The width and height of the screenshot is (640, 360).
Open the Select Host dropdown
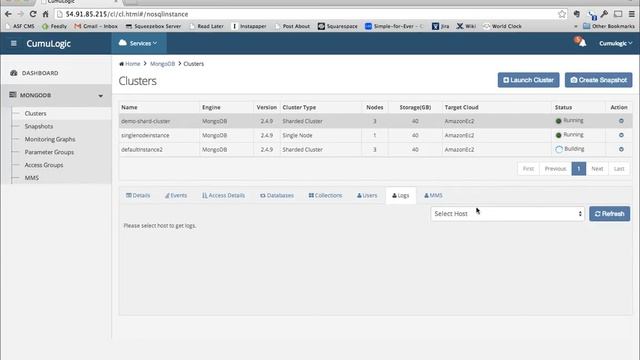point(507,213)
